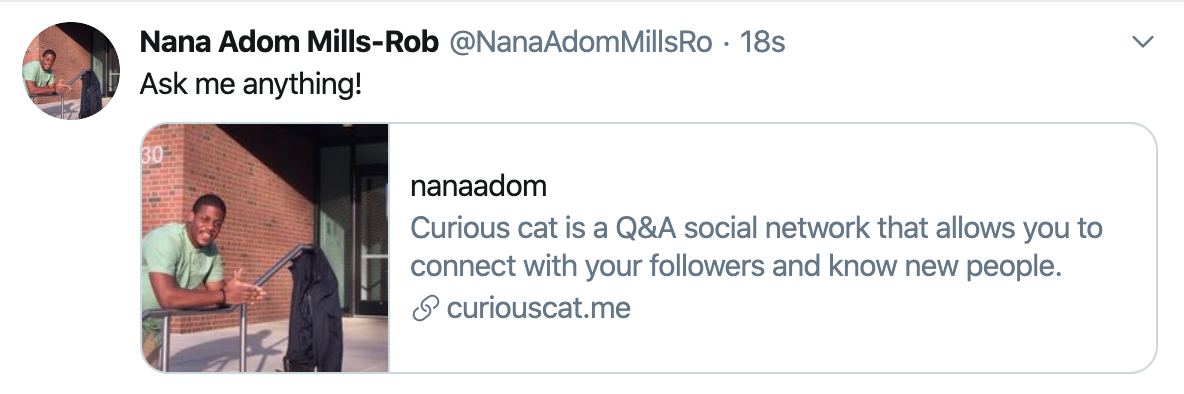Open the 18s timestamp permalink
This screenshot has height=394, width=1184.
762,42
